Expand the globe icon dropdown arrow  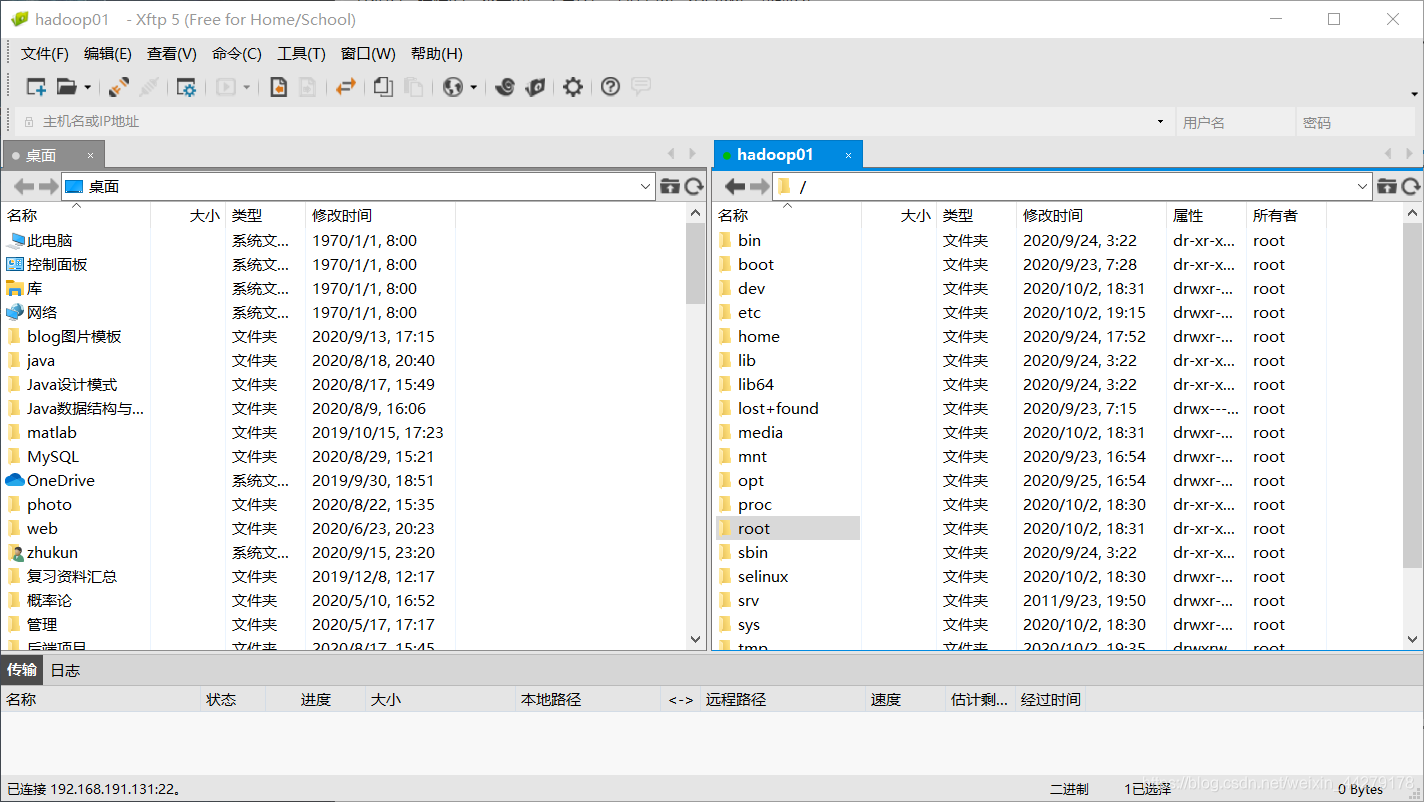click(x=474, y=88)
